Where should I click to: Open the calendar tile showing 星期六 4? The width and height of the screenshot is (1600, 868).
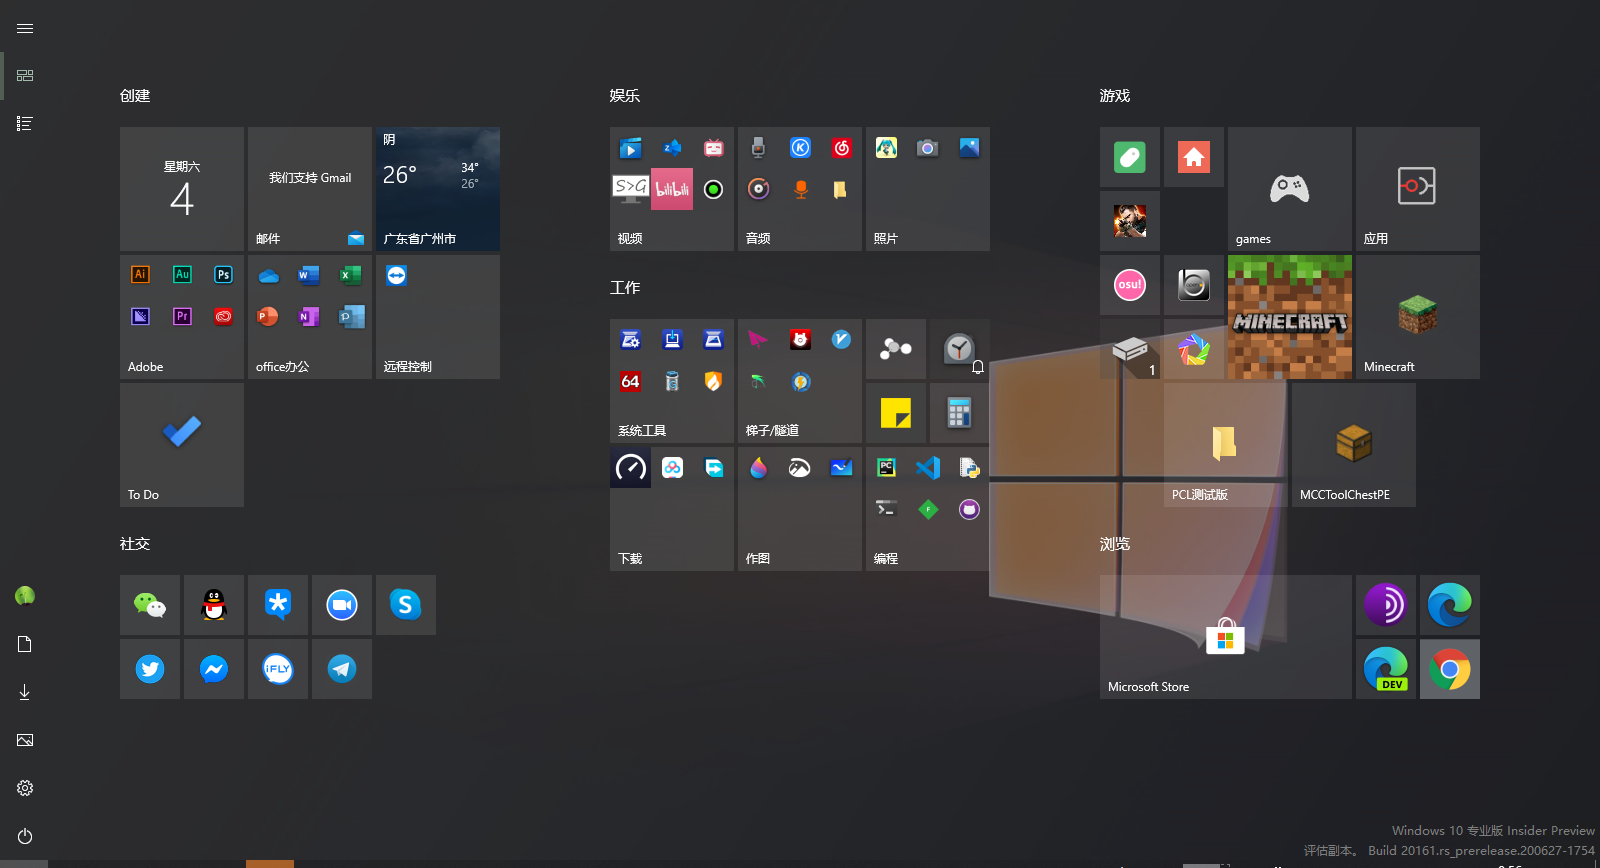pyautogui.click(x=182, y=189)
